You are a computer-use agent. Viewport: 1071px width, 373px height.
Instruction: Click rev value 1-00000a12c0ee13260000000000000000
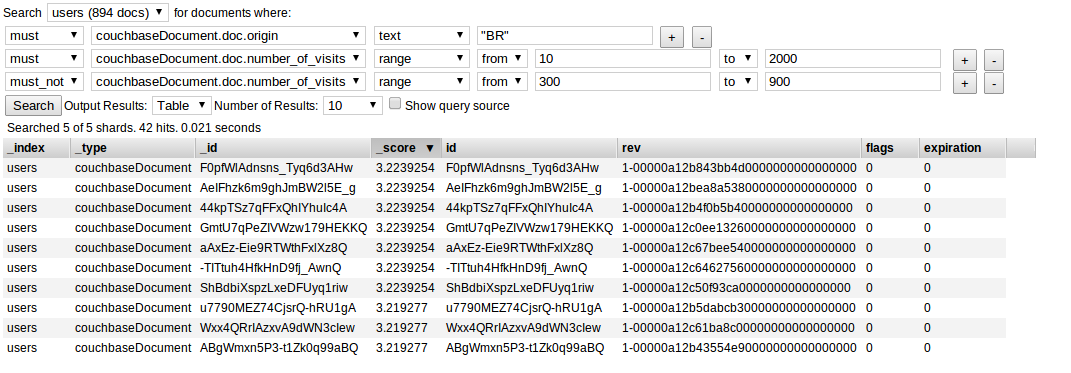point(739,227)
